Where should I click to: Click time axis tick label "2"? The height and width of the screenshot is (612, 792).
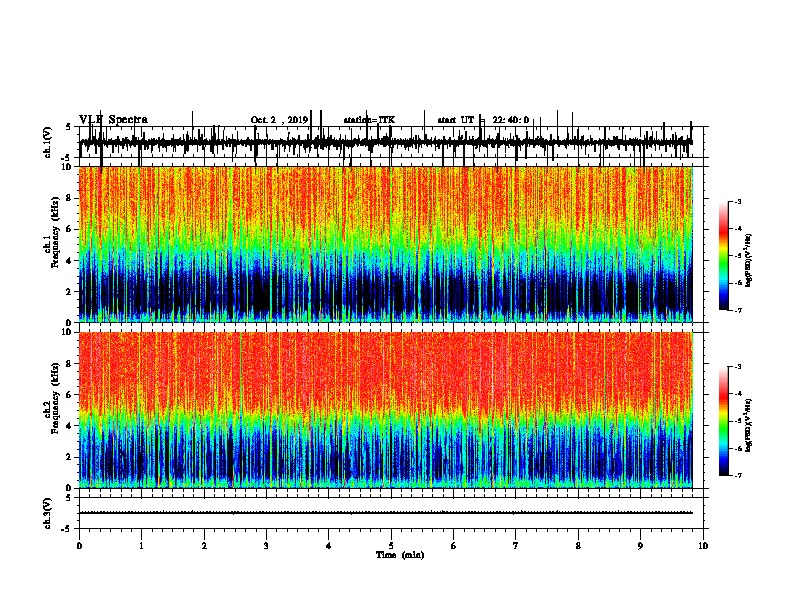[204, 546]
